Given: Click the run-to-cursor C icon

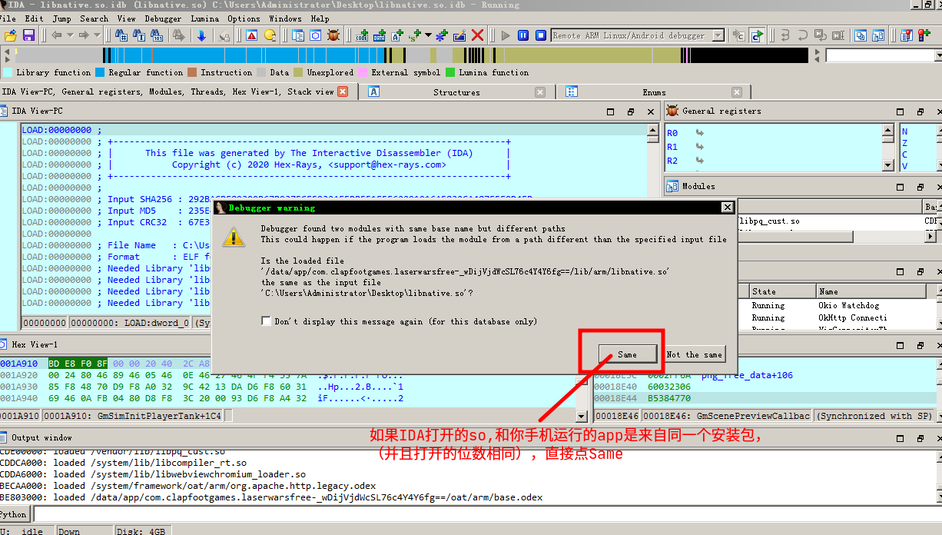Looking at the screenshot, I should pos(757,36).
